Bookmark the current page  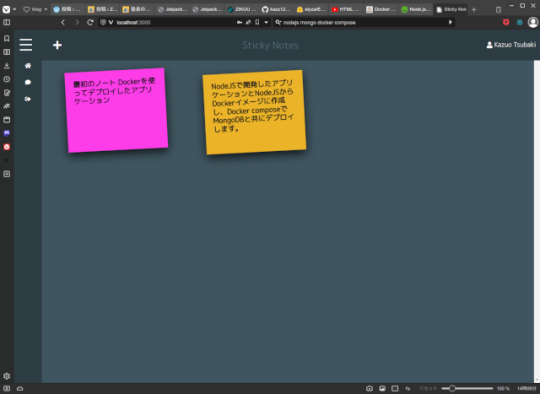[257, 22]
